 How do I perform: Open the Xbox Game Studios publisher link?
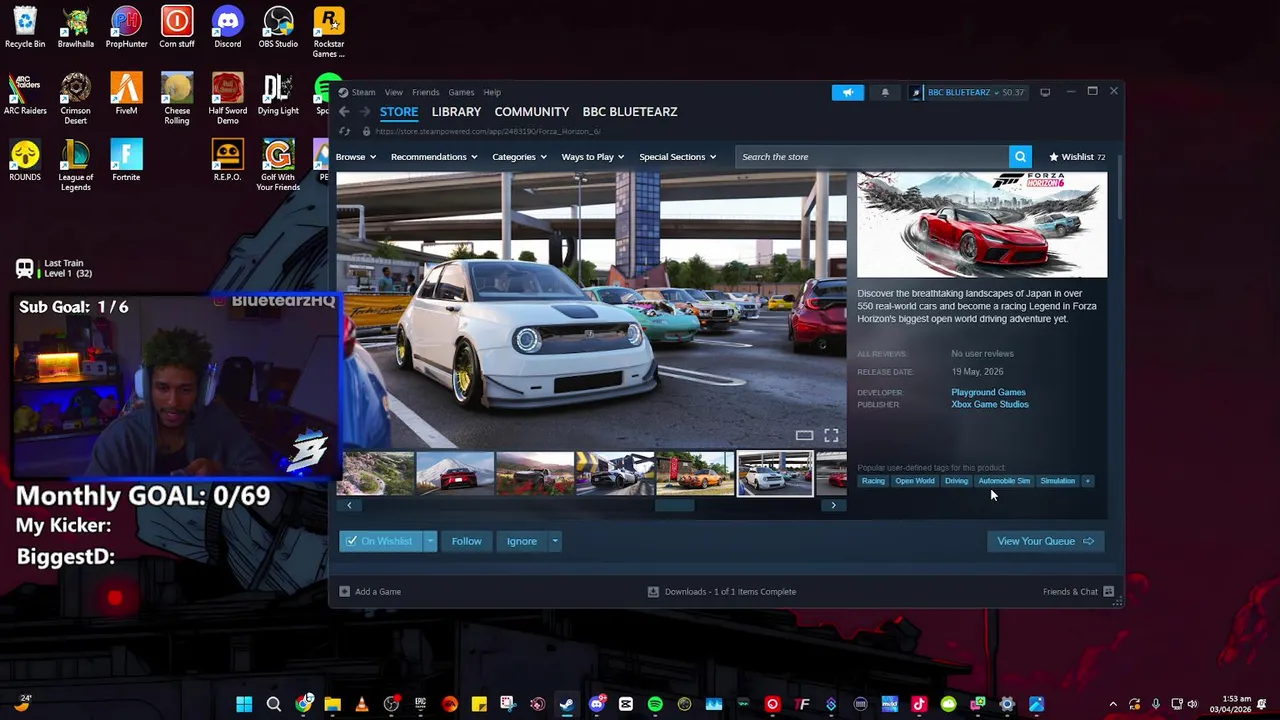point(990,405)
